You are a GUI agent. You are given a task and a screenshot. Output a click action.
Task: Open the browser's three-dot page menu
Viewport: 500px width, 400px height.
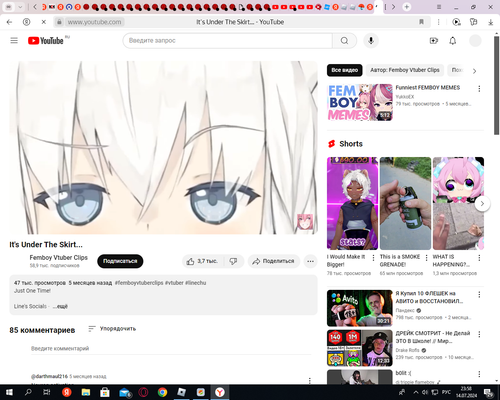[x=438, y=22]
